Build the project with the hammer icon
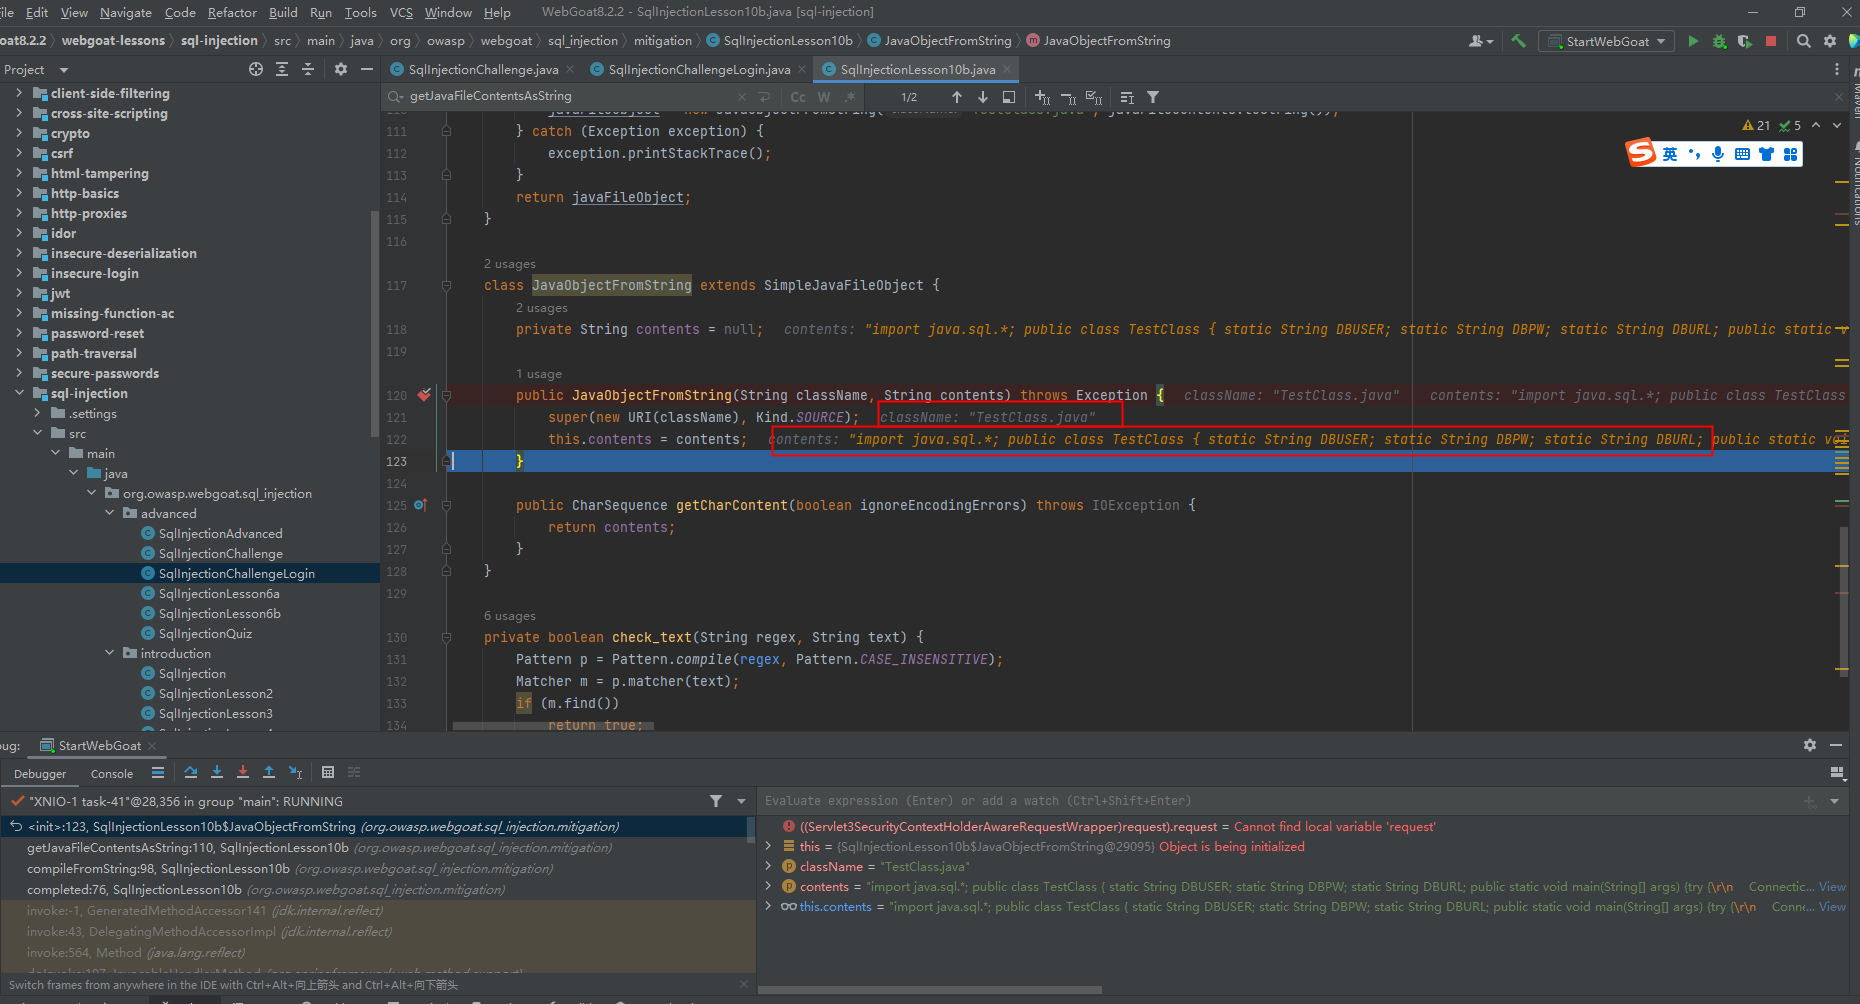Viewport: 1860px width, 1004px height. tap(1518, 41)
